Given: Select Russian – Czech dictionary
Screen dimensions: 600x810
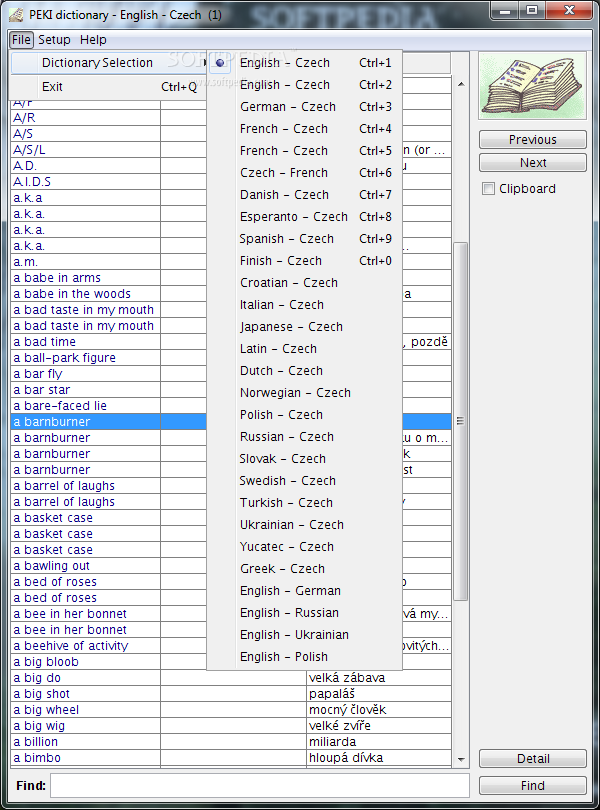Looking at the screenshot, I should pos(304,437).
